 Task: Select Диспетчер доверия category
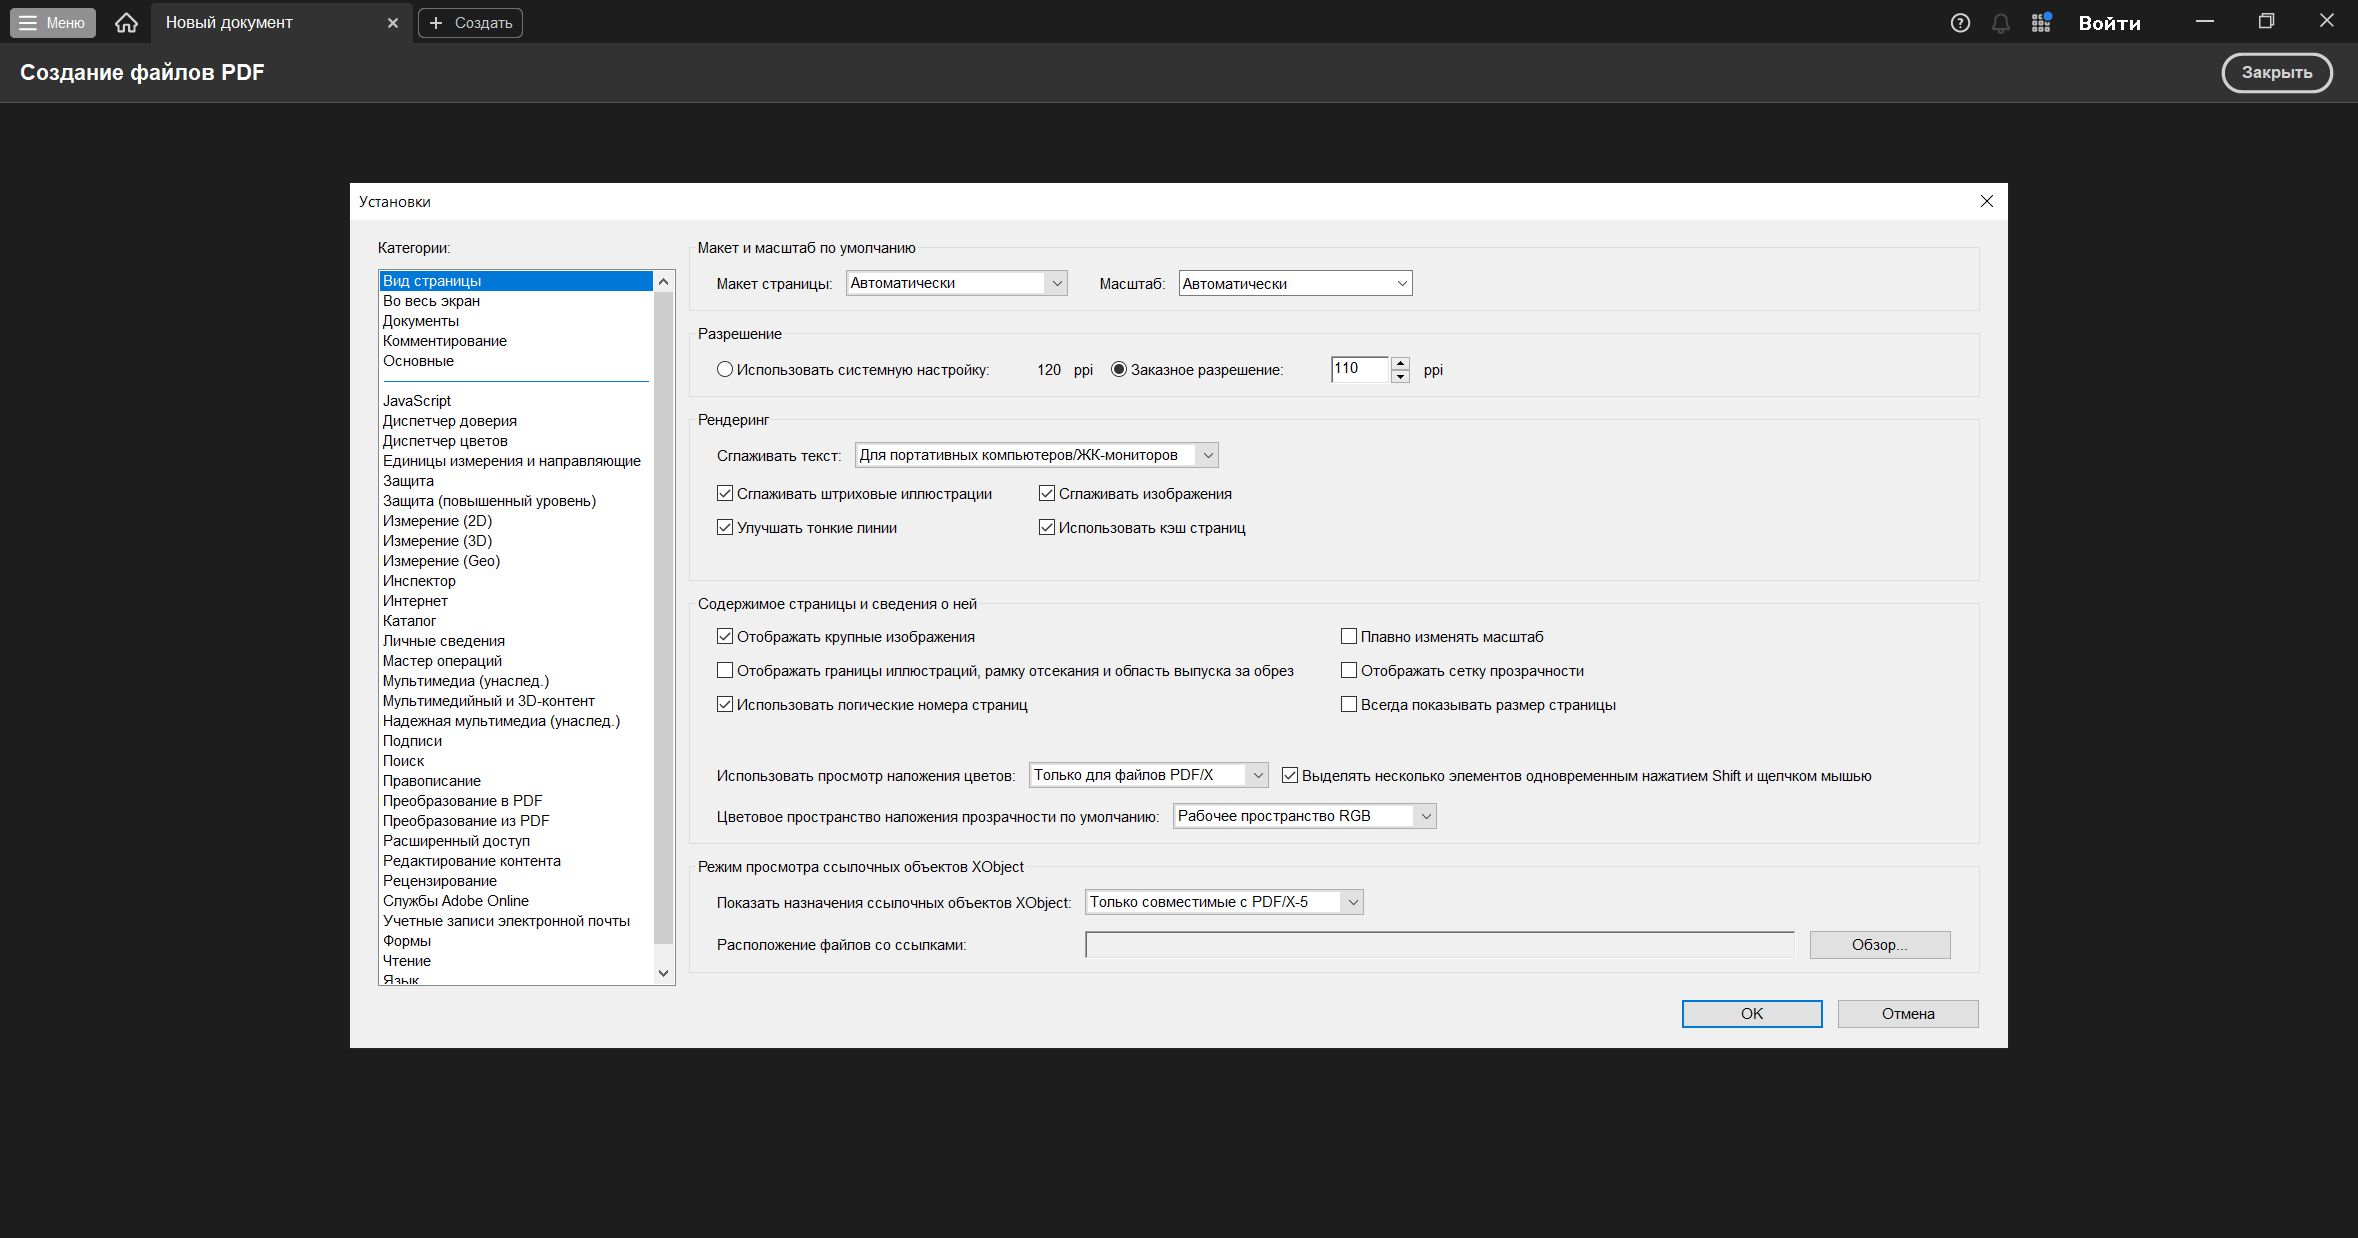[516, 421]
